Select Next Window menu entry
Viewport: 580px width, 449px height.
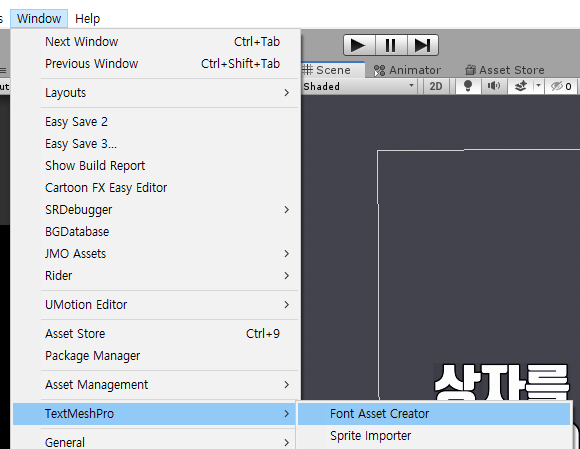click(x=155, y=42)
